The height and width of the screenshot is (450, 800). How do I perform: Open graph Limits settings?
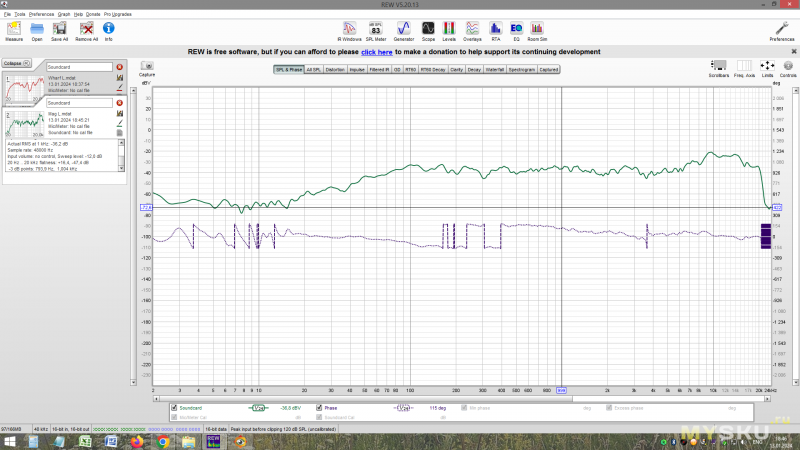(x=767, y=66)
